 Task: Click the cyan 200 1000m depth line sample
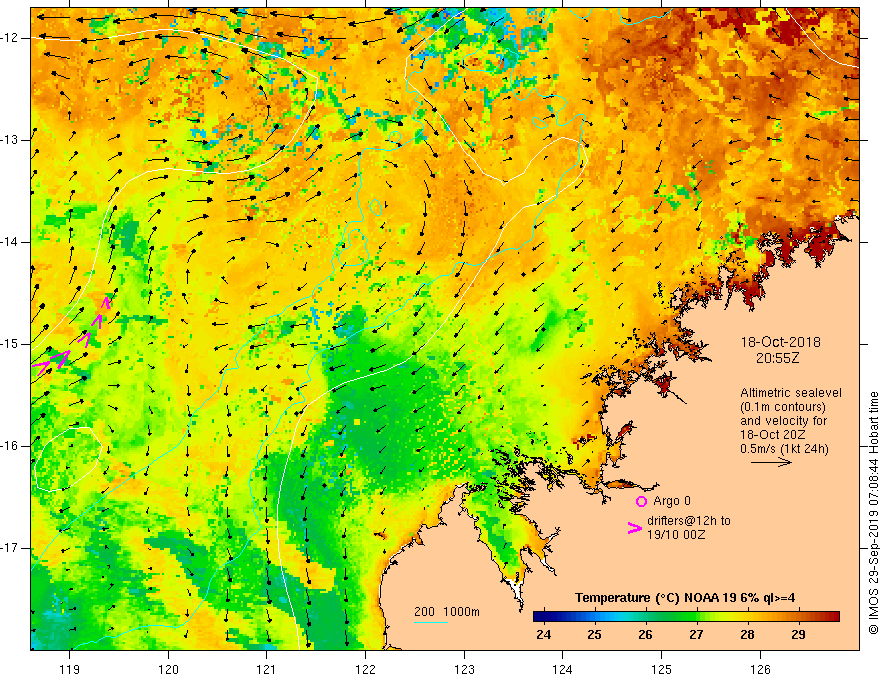coord(430,622)
